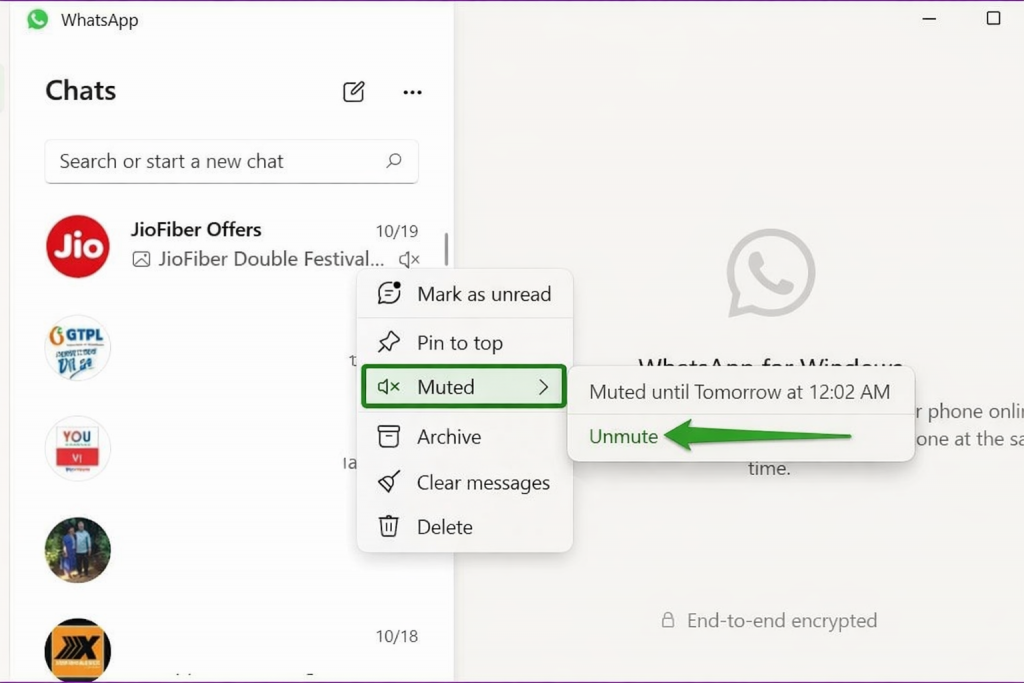Viewport: 1024px width, 683px height.
Task: Click the search magnifier icon
Action: coord(394,161)
